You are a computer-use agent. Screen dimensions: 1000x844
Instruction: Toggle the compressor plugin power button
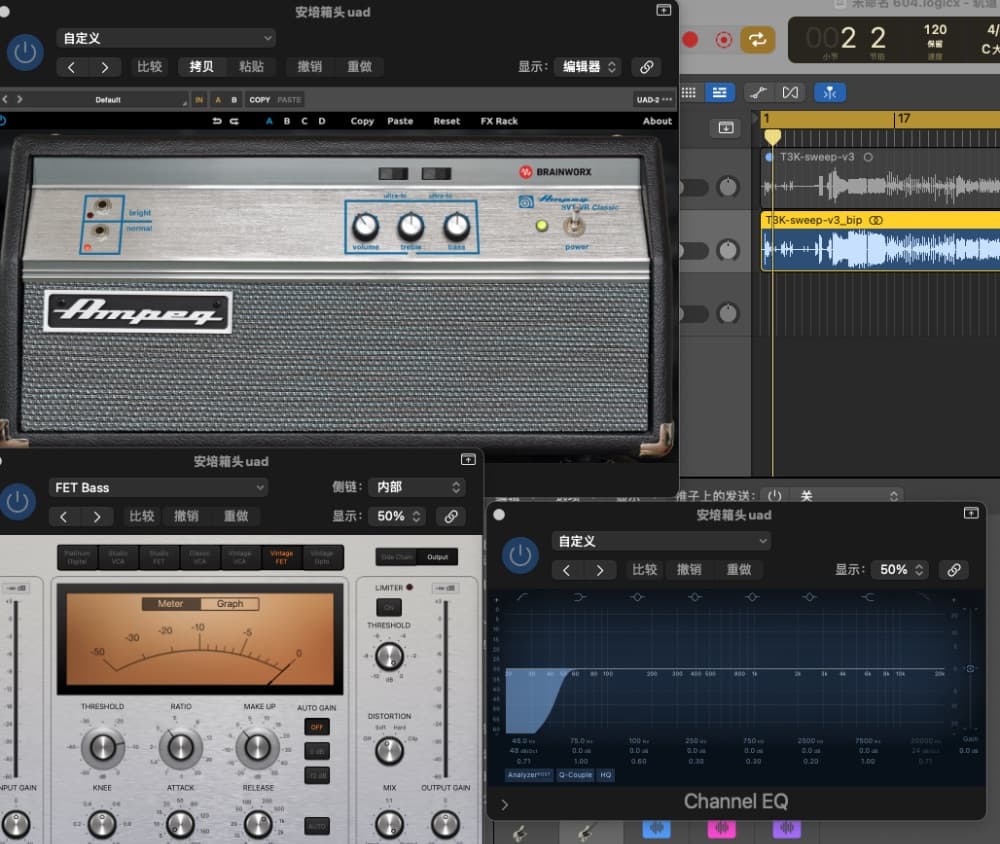click(17, 501)
